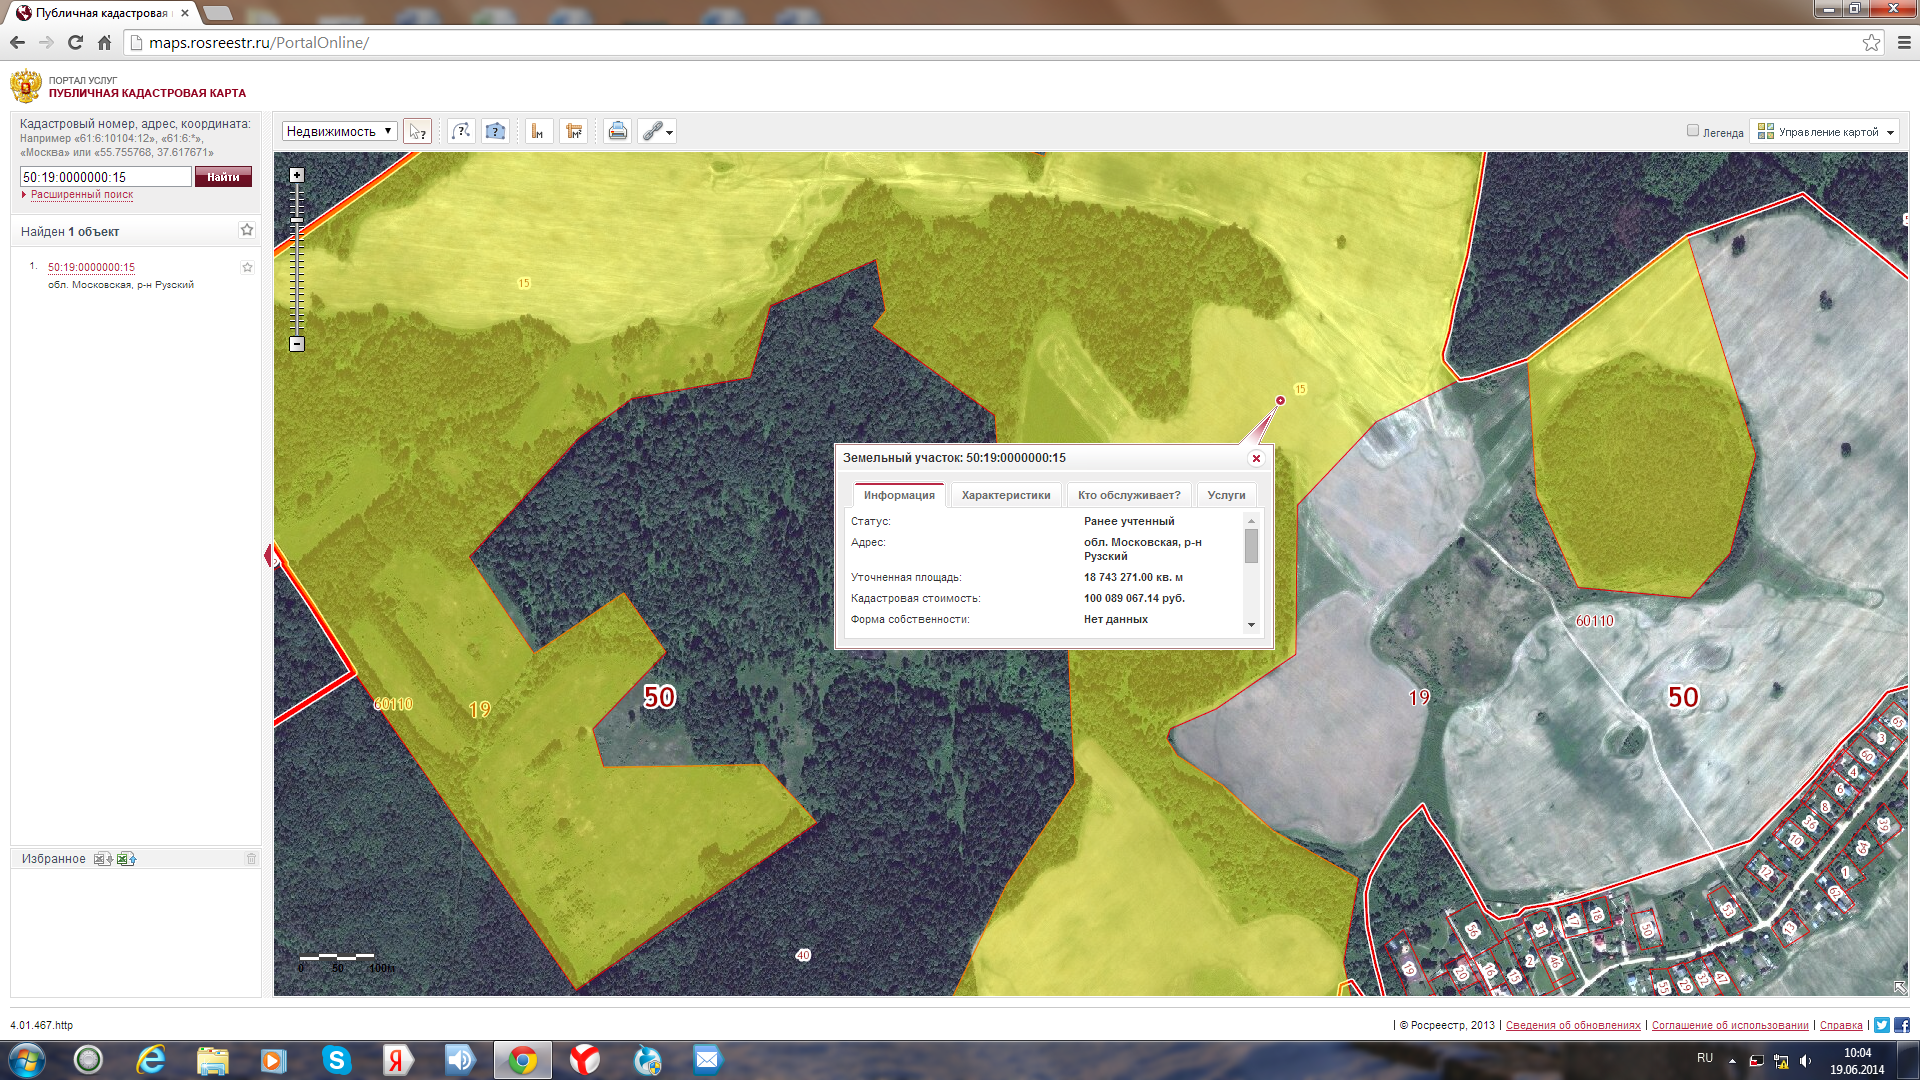Viewport: 1920px width, 1080px height.
Task: Share via Facebook icon in footer
Action: tap(1902, 1025)
